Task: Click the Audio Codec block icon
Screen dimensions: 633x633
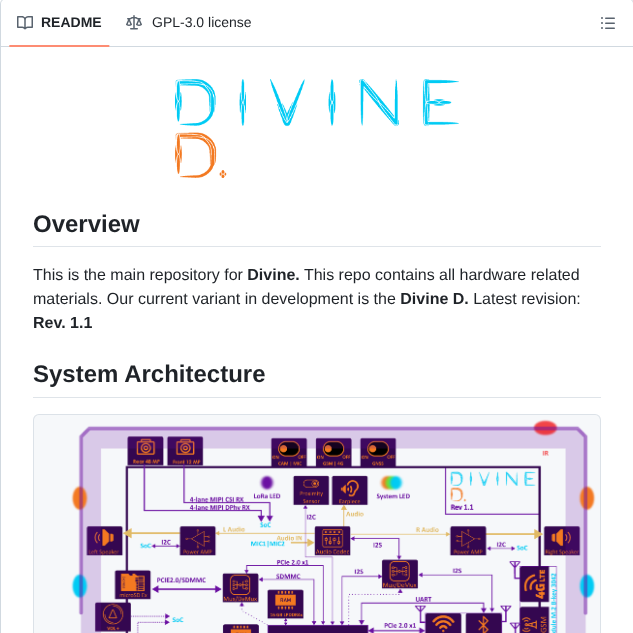Action: 332,541
